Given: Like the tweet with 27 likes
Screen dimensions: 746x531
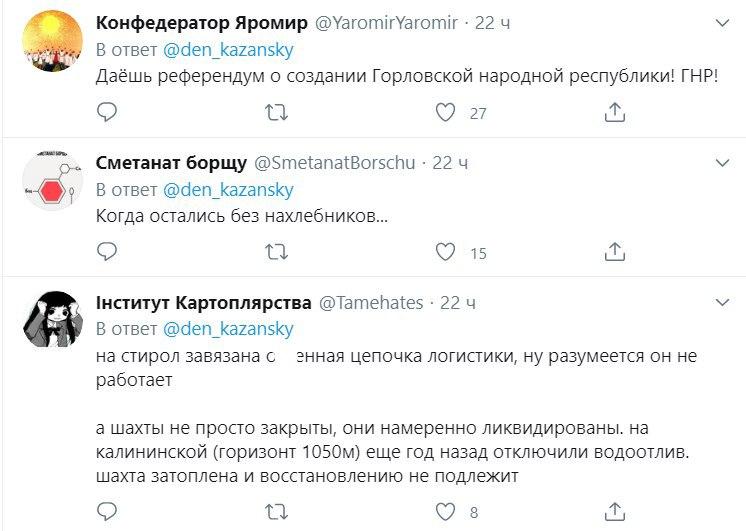Looking at the screenshot, I should click(x=446, y=113).
